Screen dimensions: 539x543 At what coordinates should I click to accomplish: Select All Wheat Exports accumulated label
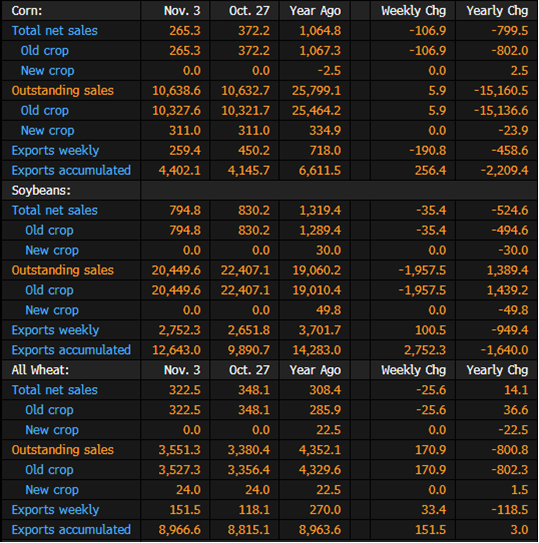point(71,529)
